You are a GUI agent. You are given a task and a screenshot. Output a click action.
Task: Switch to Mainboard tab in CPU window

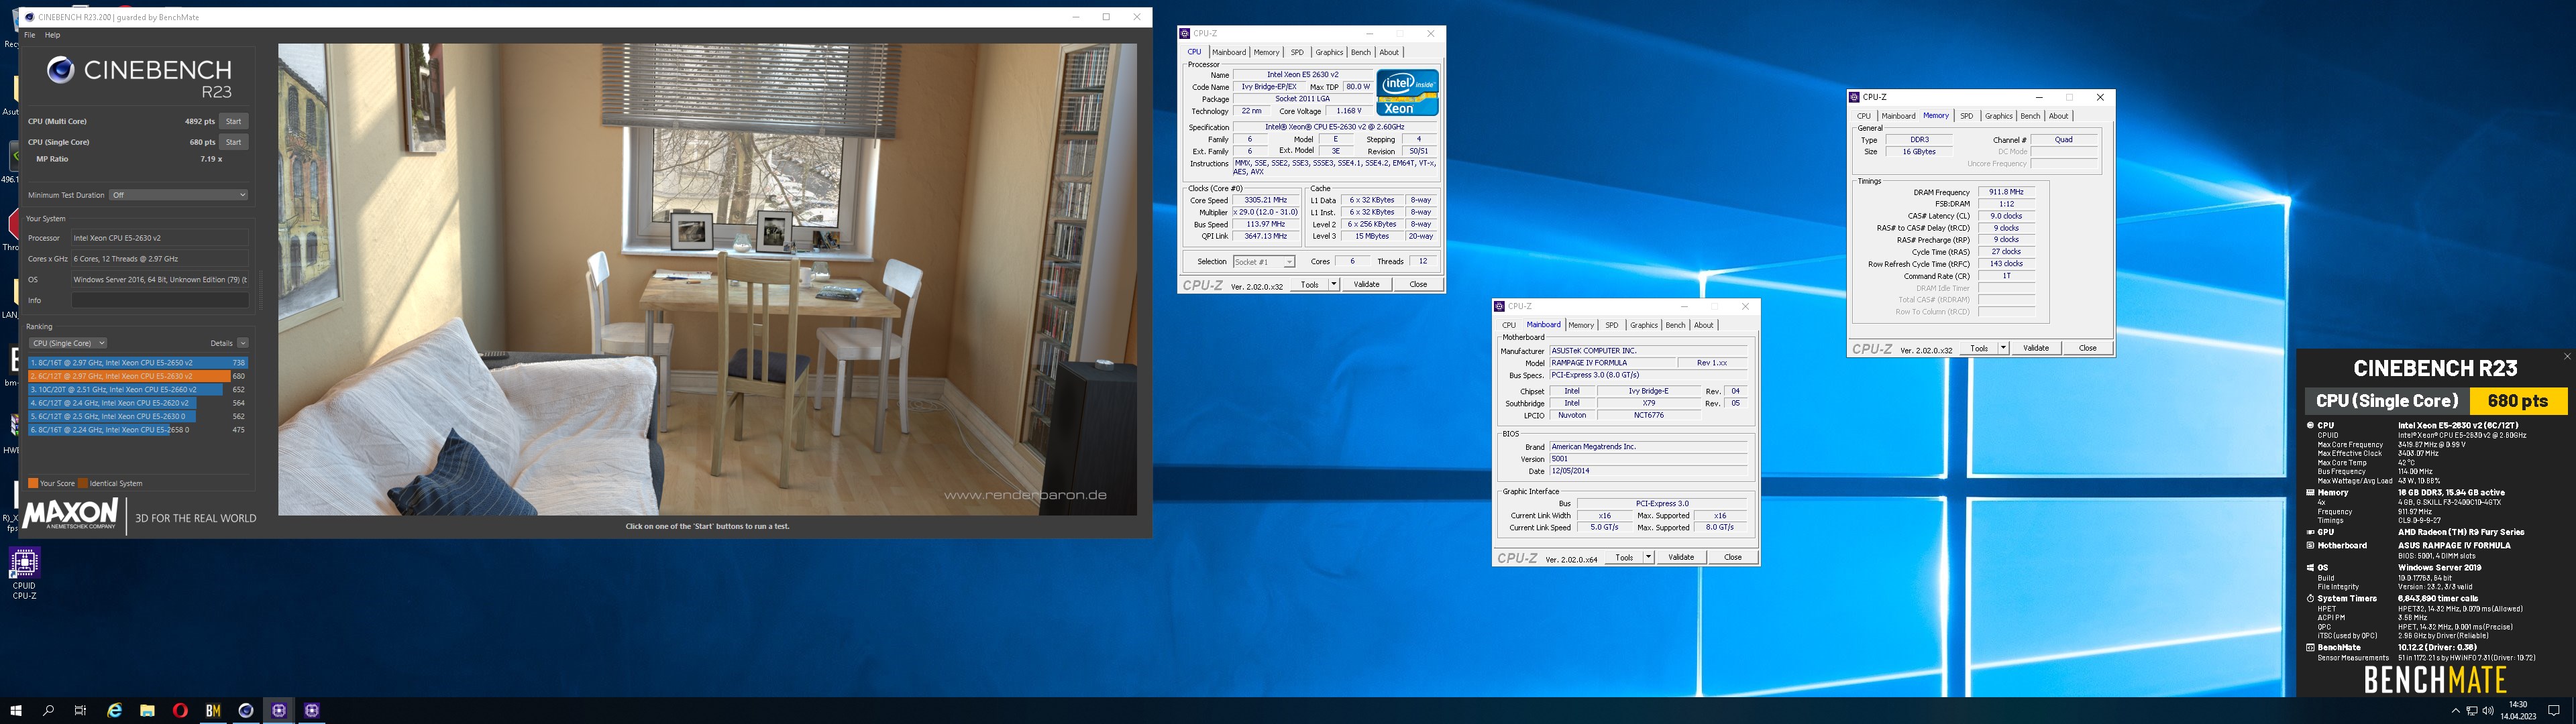click(1228, 52)
